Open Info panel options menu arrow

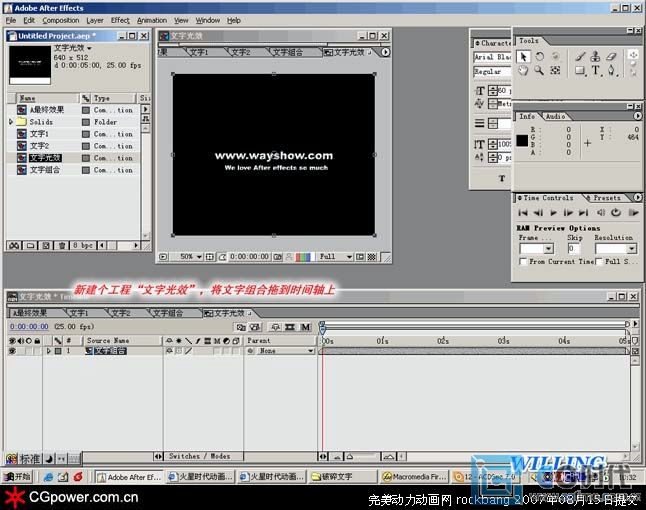point(637,117)
